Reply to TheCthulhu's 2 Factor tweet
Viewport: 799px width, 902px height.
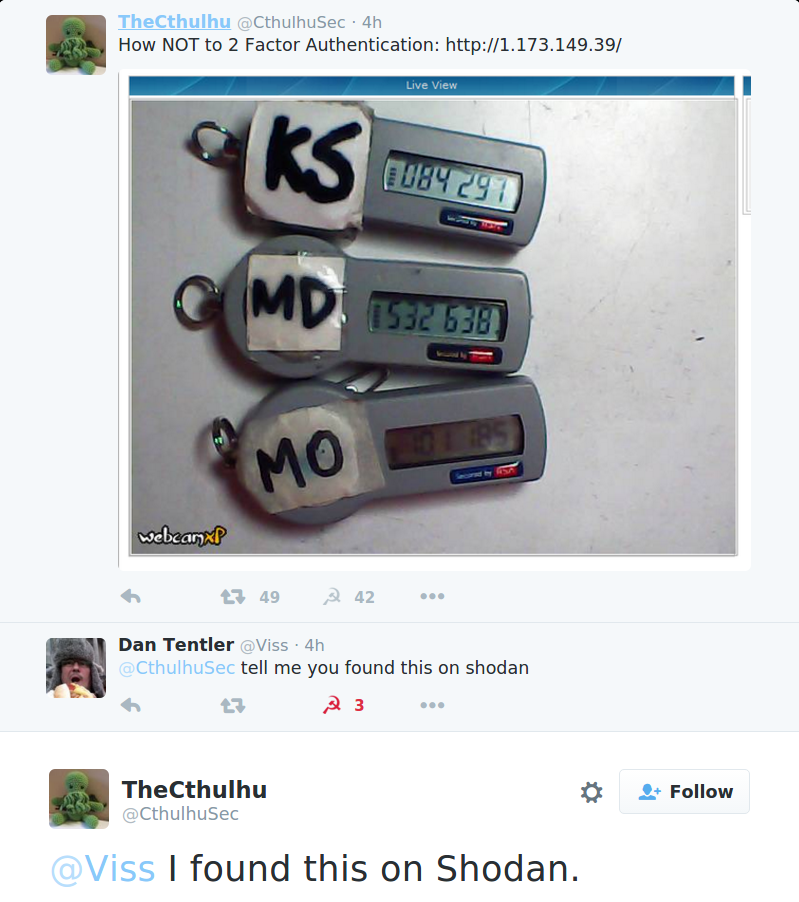coord(131,597)
